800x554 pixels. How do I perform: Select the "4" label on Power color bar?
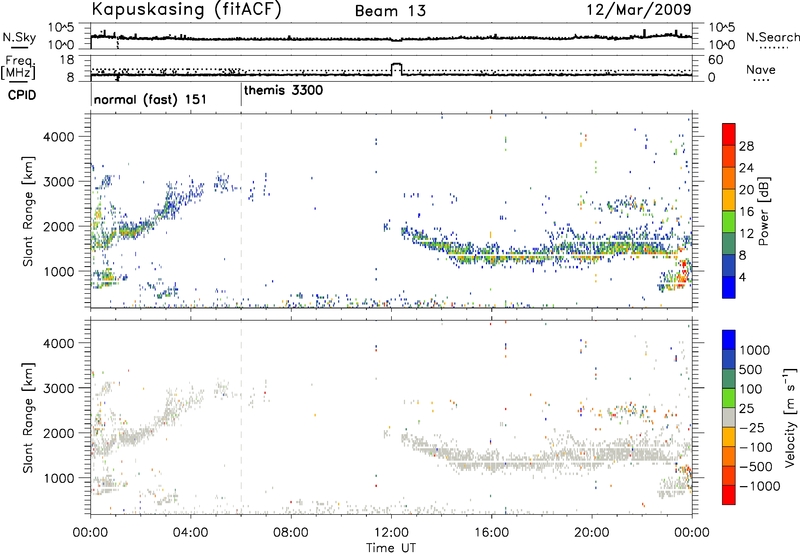pos(742,277)
